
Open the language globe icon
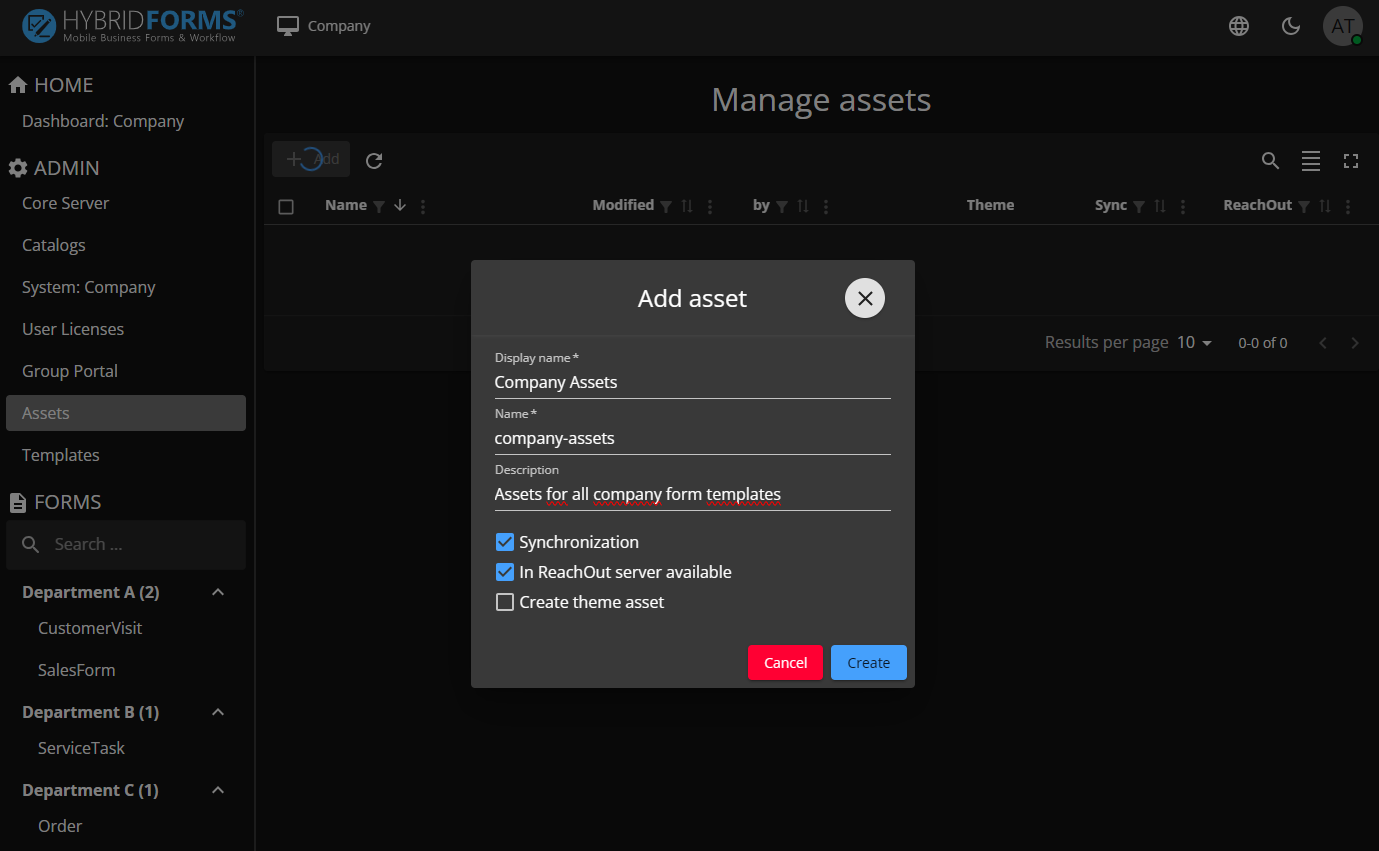(1239, 26)
